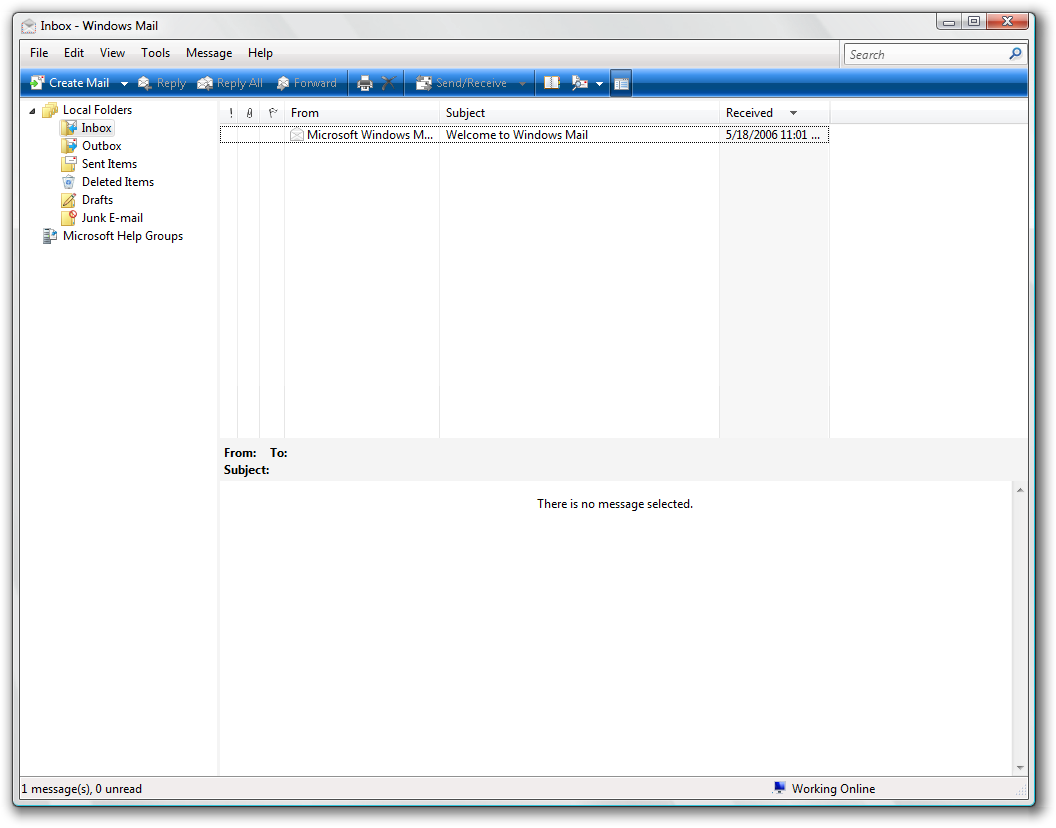Screen dimensions: 1056x828
Task: Click the search magnifier icon
Action: click(1016, 54)
